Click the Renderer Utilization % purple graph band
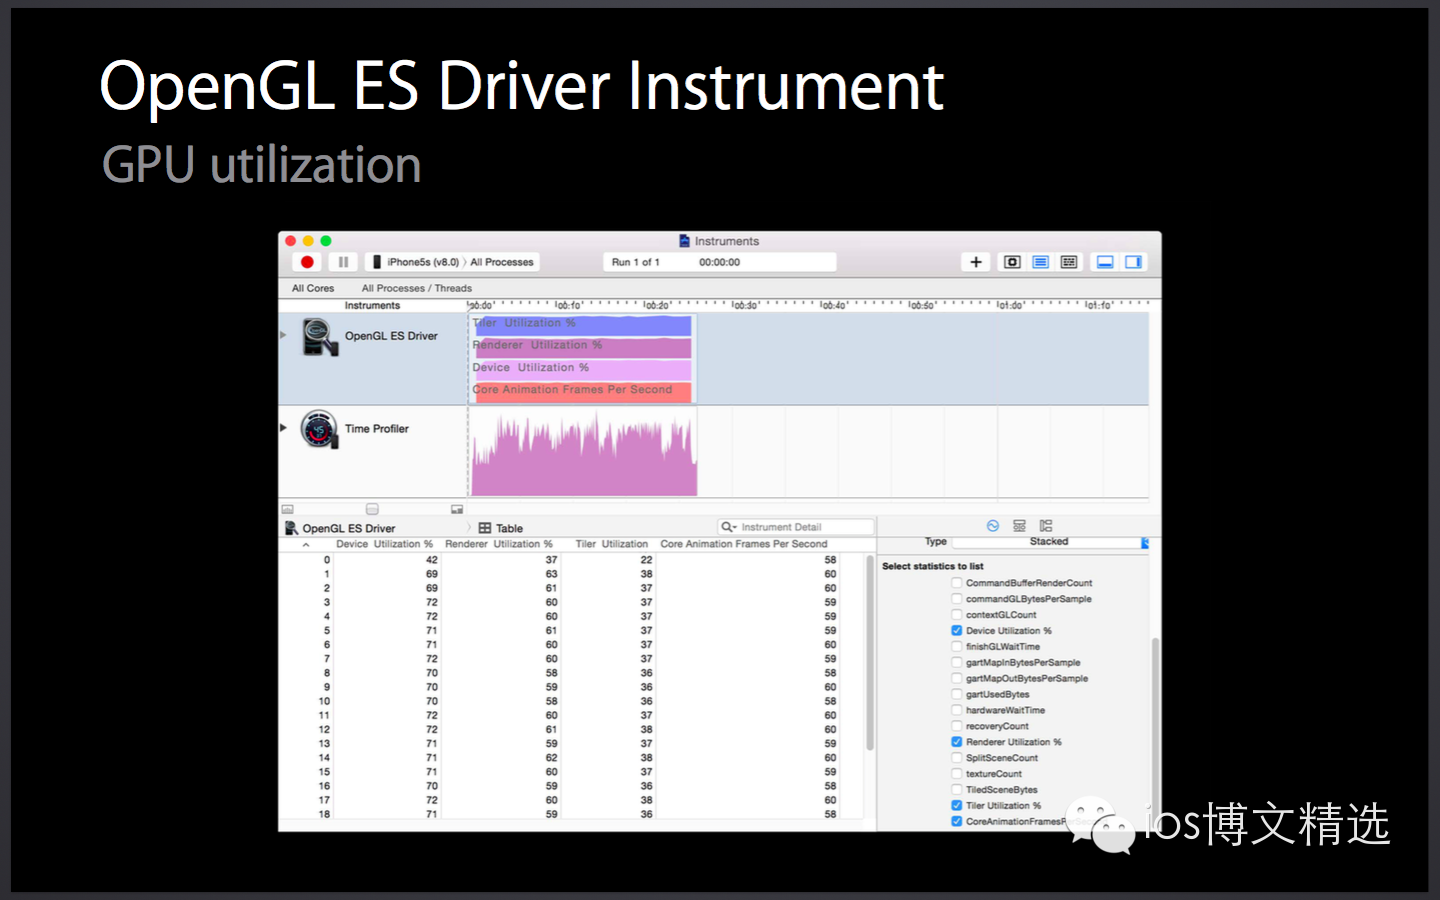The height and width of the screenshot is (900, 1440). point(582,347)
